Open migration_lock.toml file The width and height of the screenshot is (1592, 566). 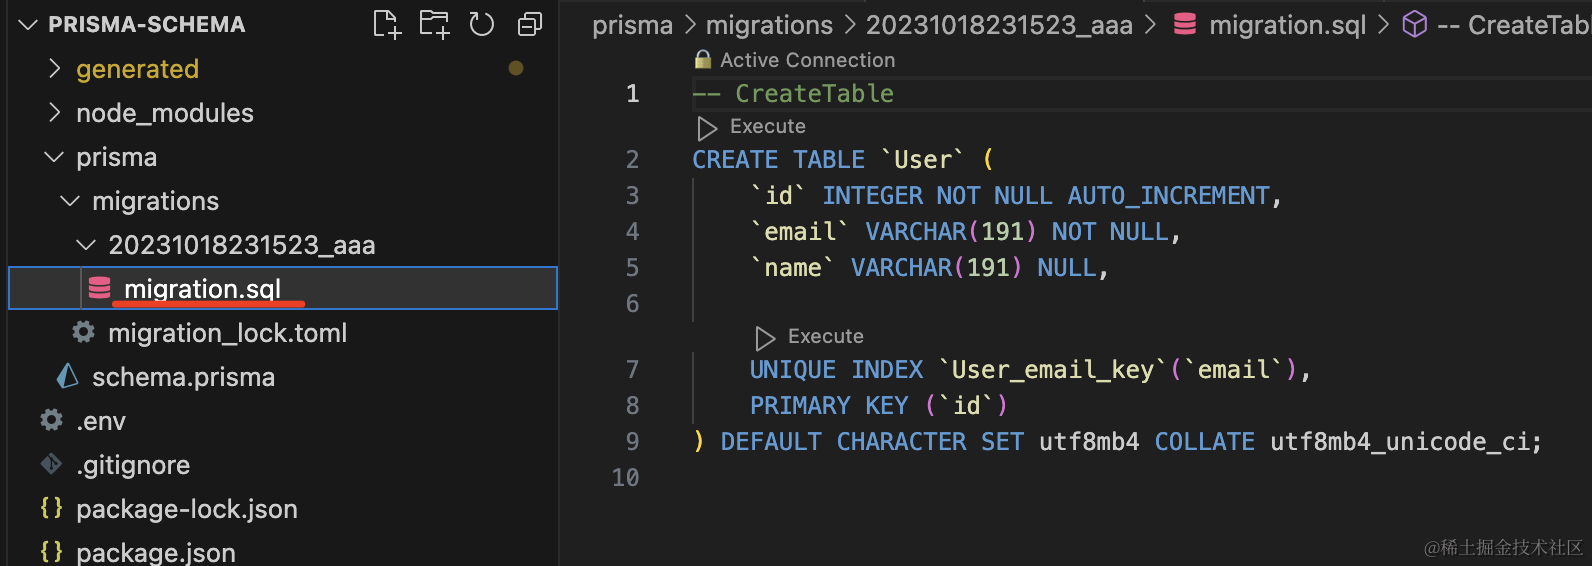pos(227,333)
